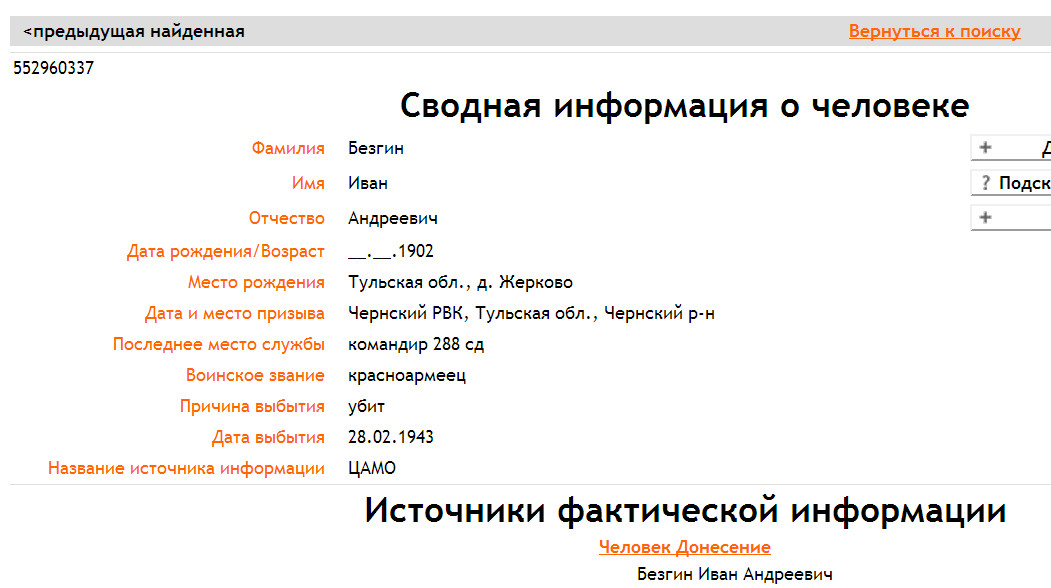This screenshot has height=588, width=1051.
Task: Select the last service place командир 288 сд
Action: coord(416,345)
